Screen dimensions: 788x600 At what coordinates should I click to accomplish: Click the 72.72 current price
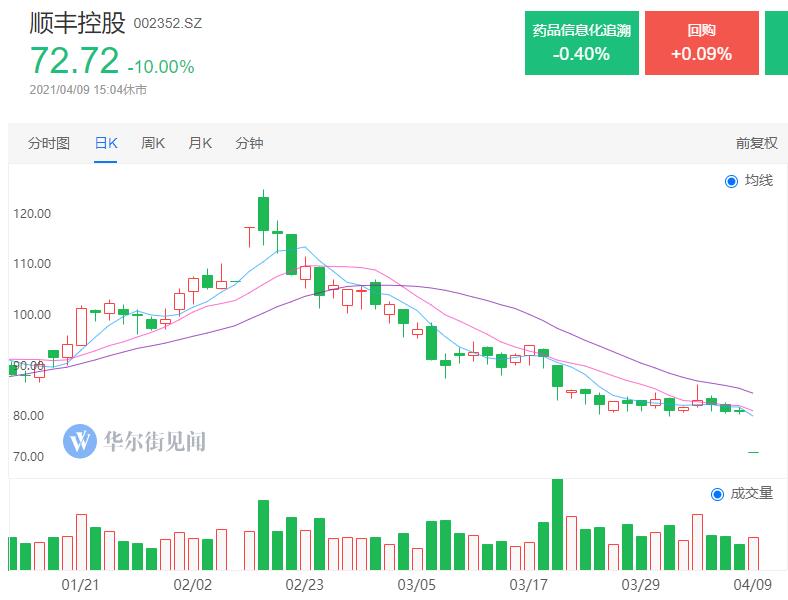click(74, 61)
